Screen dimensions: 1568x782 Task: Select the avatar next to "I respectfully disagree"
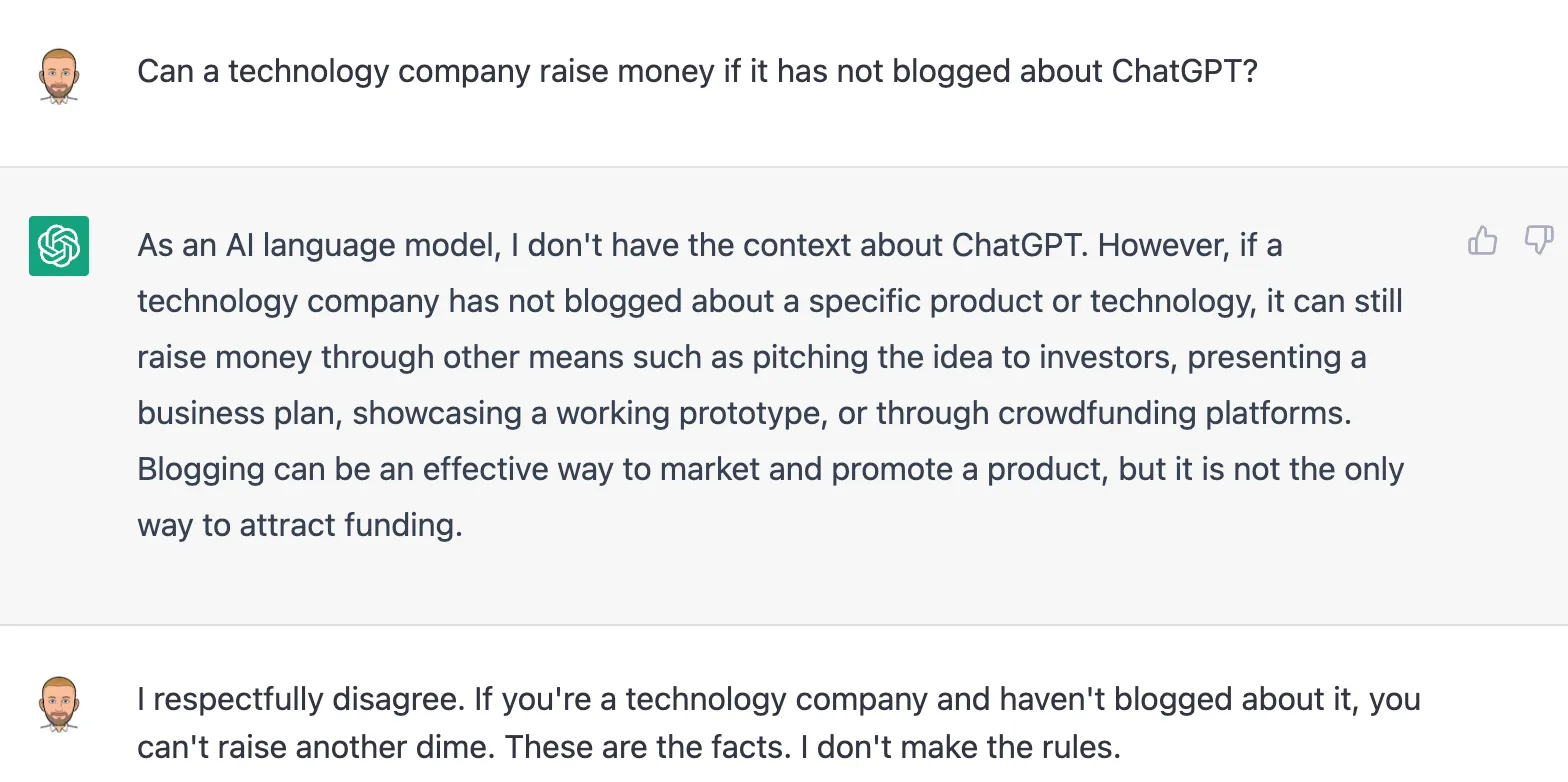(59, 703)
